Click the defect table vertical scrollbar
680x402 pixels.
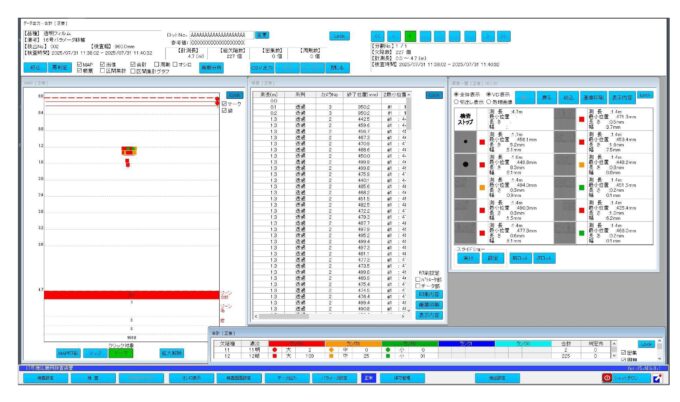[x=408, y=200]
